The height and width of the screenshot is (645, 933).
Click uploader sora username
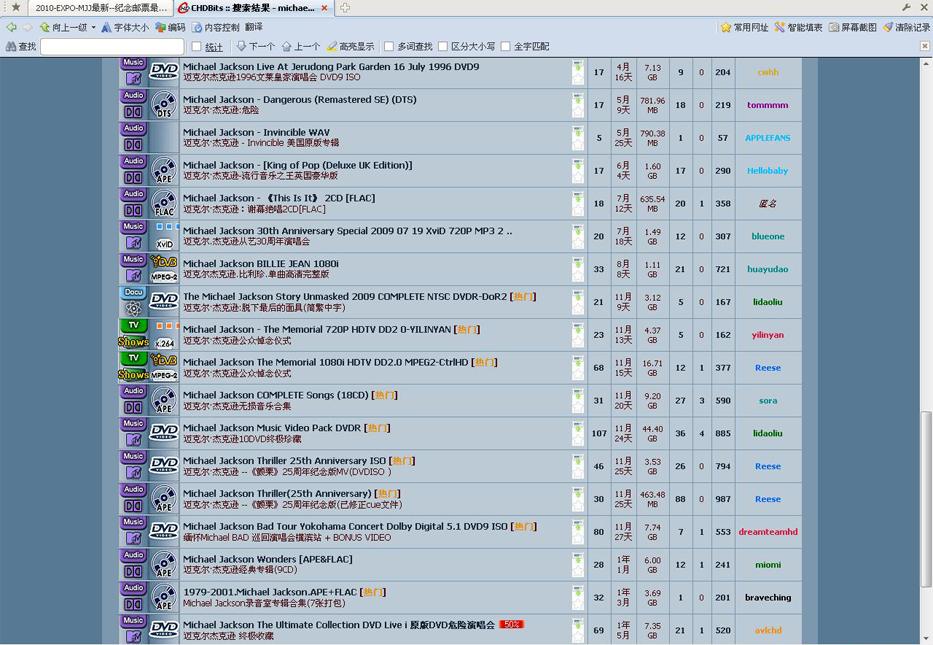(768, 400)
